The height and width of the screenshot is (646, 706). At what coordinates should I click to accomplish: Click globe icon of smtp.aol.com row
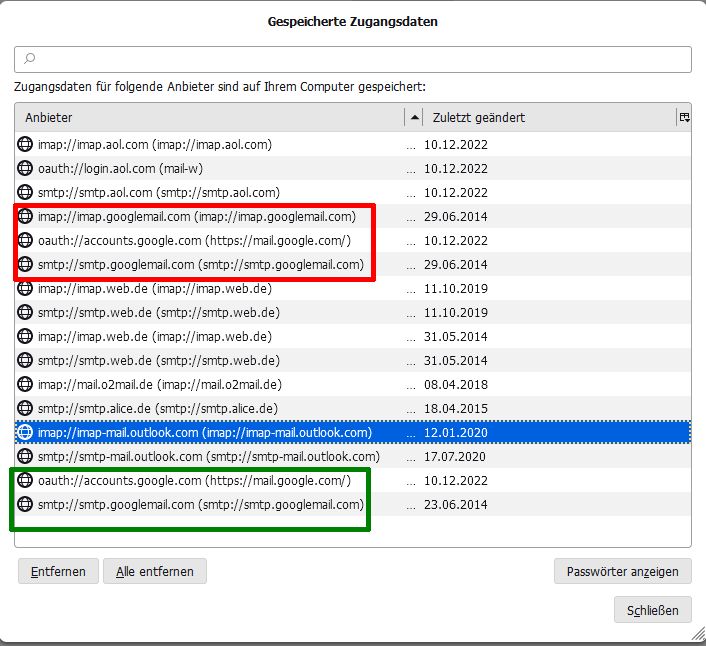(x=26, y=193)
